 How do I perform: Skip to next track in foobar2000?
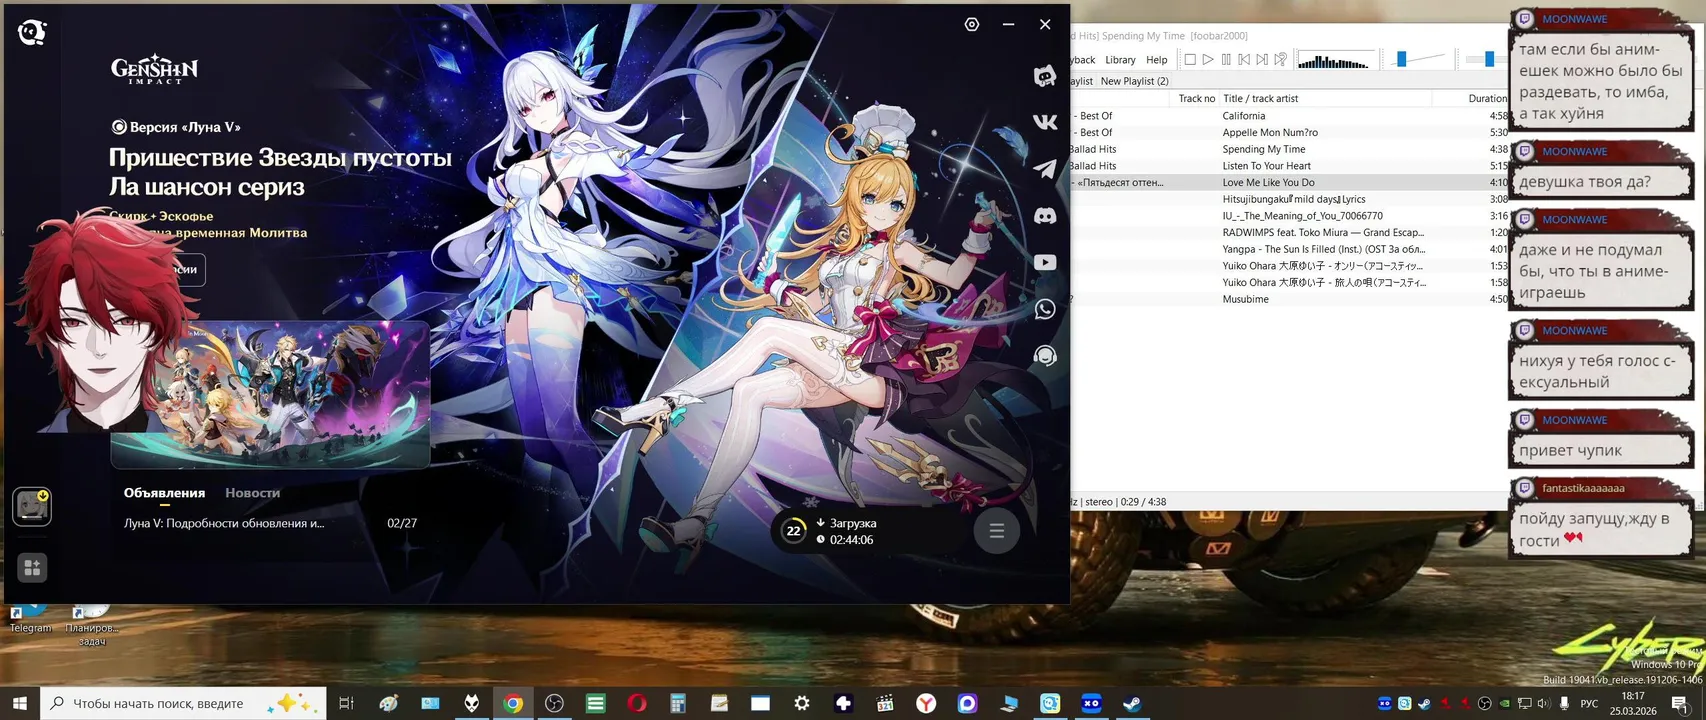(x=1262, y=60)
